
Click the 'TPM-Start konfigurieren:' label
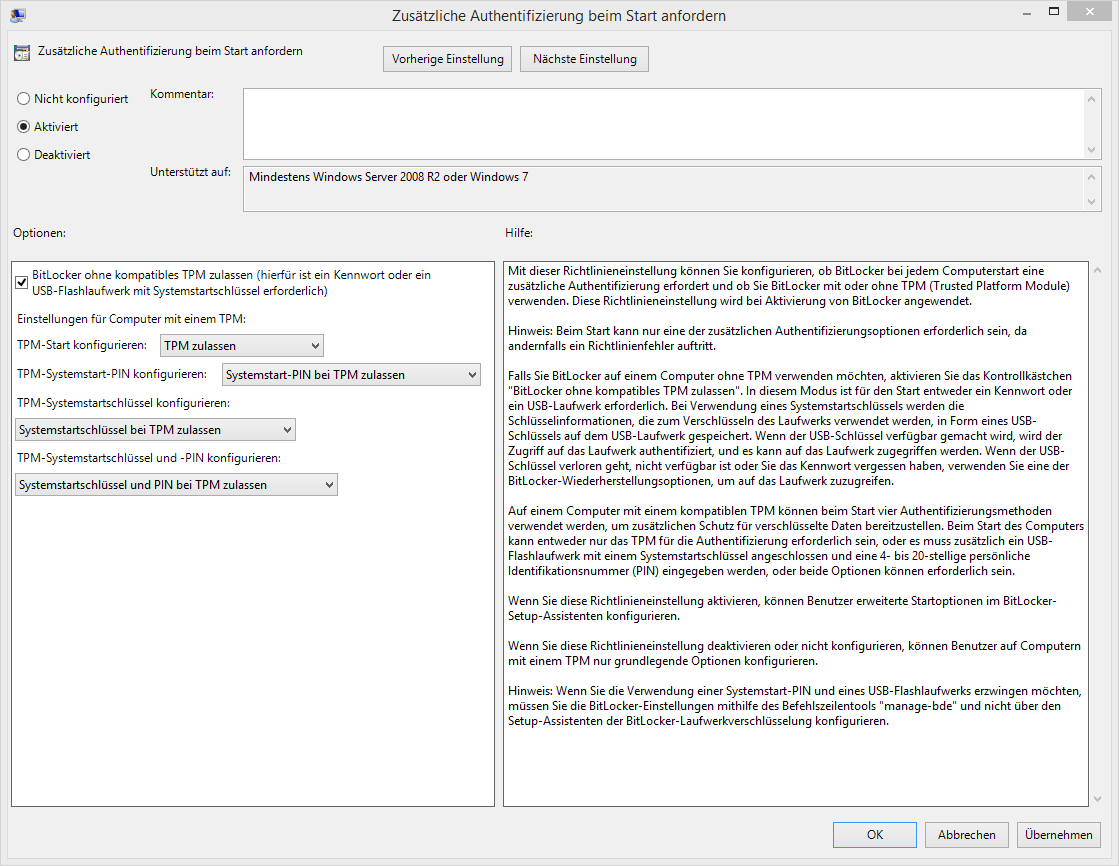[82, 345]
